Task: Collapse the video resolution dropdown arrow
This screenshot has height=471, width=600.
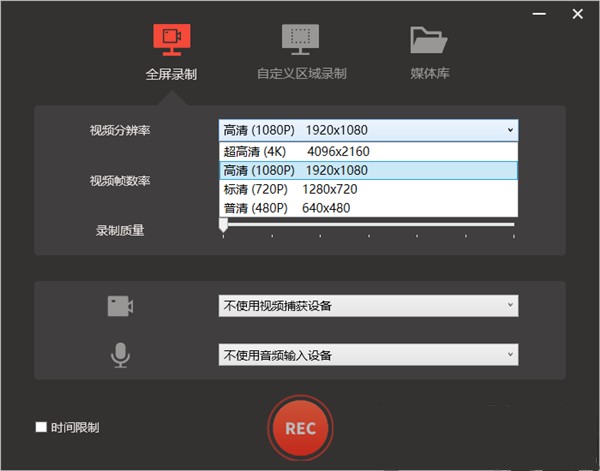Action: point(510,130)
